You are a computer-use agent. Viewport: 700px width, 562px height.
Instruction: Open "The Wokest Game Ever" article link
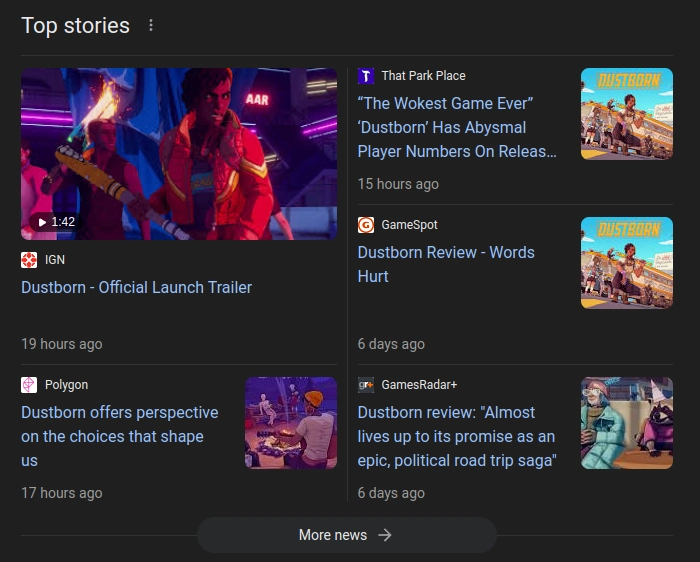[x=457, y=128]
